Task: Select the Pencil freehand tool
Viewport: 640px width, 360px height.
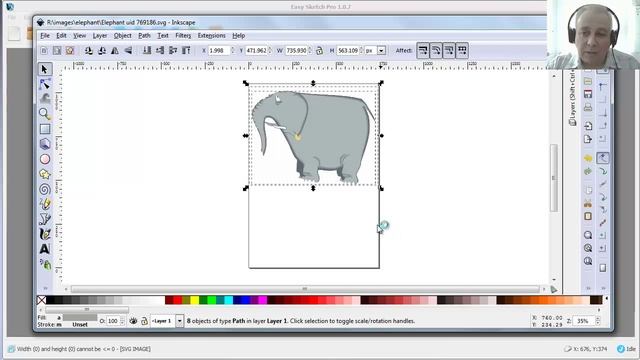Action: pyautogui.click(x=45, y=204)
